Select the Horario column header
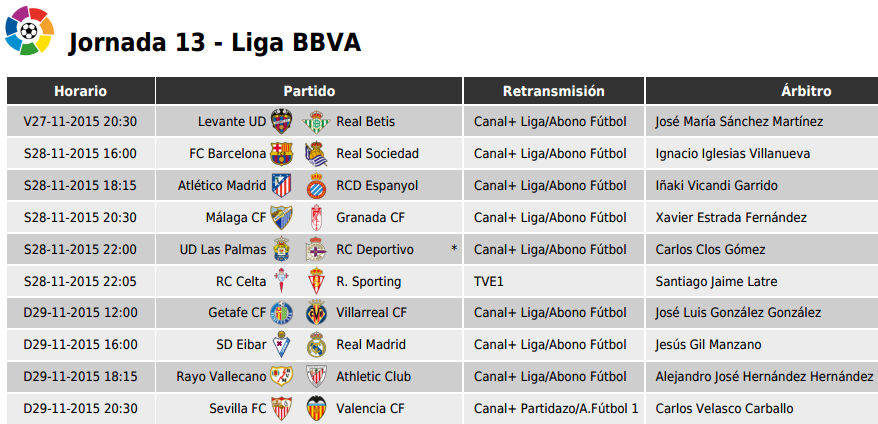 pyautogui.click(x=81, y=91)
